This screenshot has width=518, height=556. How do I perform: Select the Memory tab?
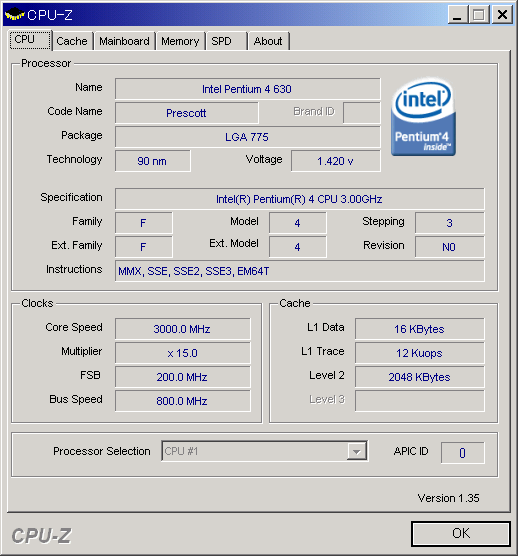click(x=180, y=41)
